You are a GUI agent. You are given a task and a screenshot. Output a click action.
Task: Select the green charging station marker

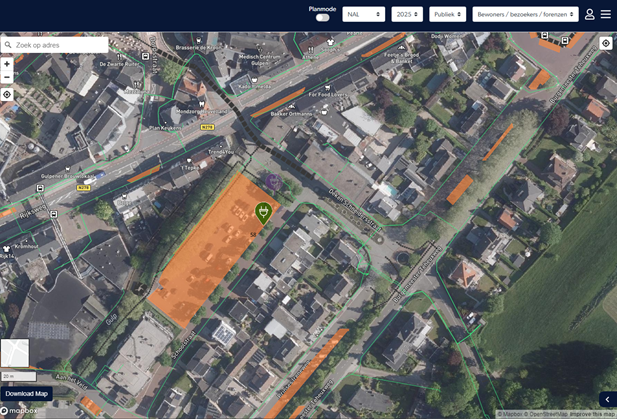click(x=263, y=212)
